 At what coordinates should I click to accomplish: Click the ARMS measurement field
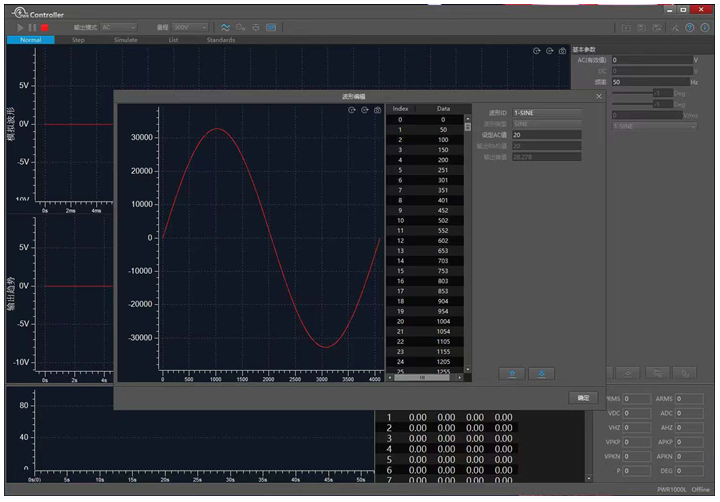tap(689, 399)
